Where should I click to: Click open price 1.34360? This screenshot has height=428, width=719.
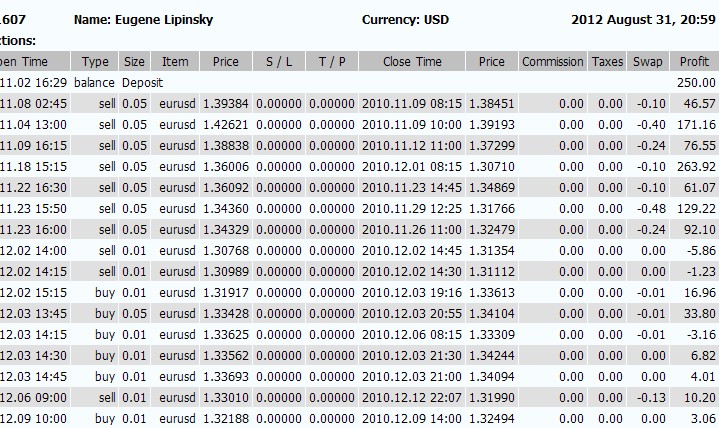pyautogui.click(x=226, y=209)
